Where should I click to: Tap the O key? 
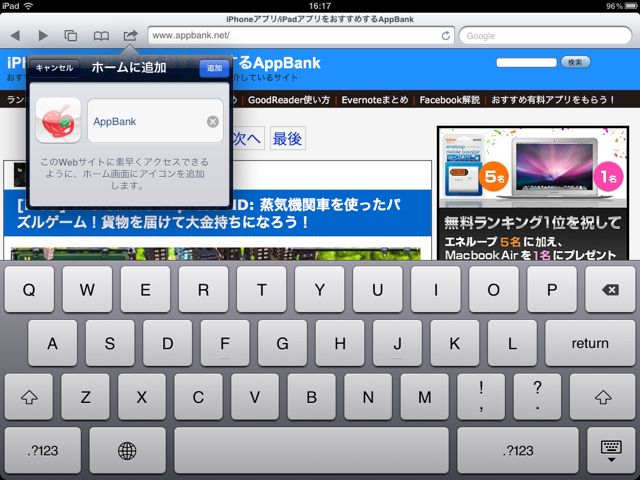(493, 289)
